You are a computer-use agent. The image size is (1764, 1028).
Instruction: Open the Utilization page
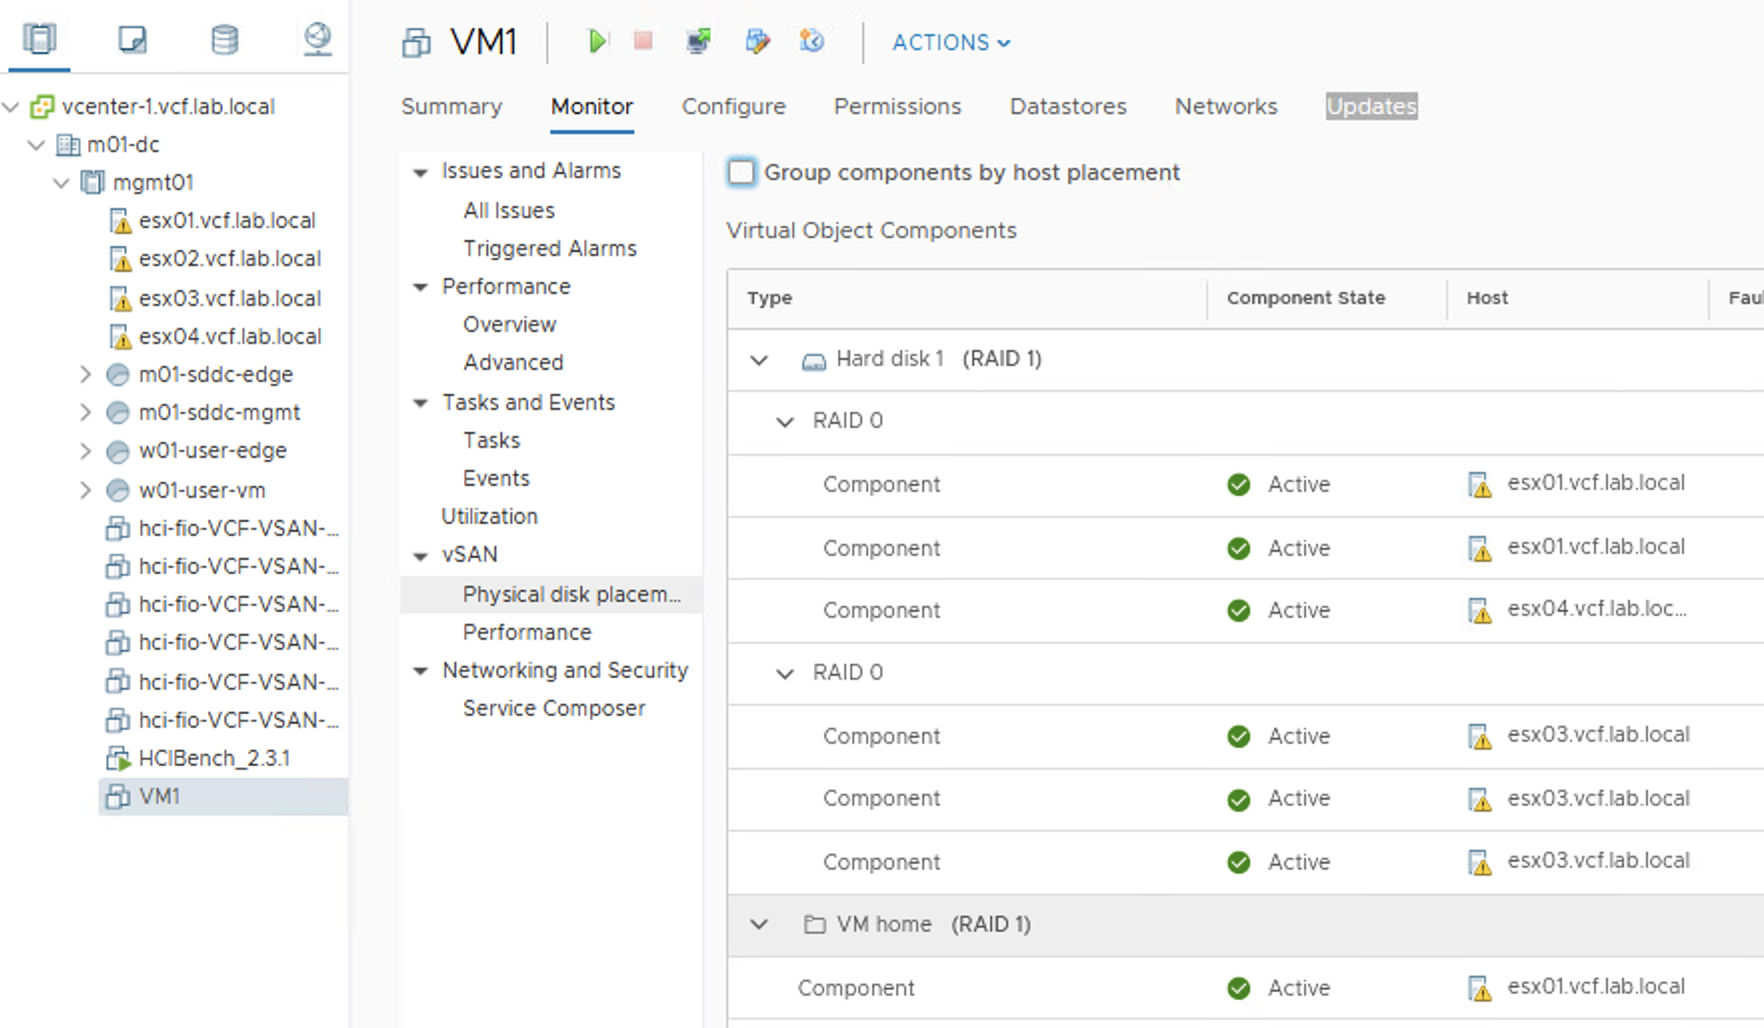coord(490,516)
